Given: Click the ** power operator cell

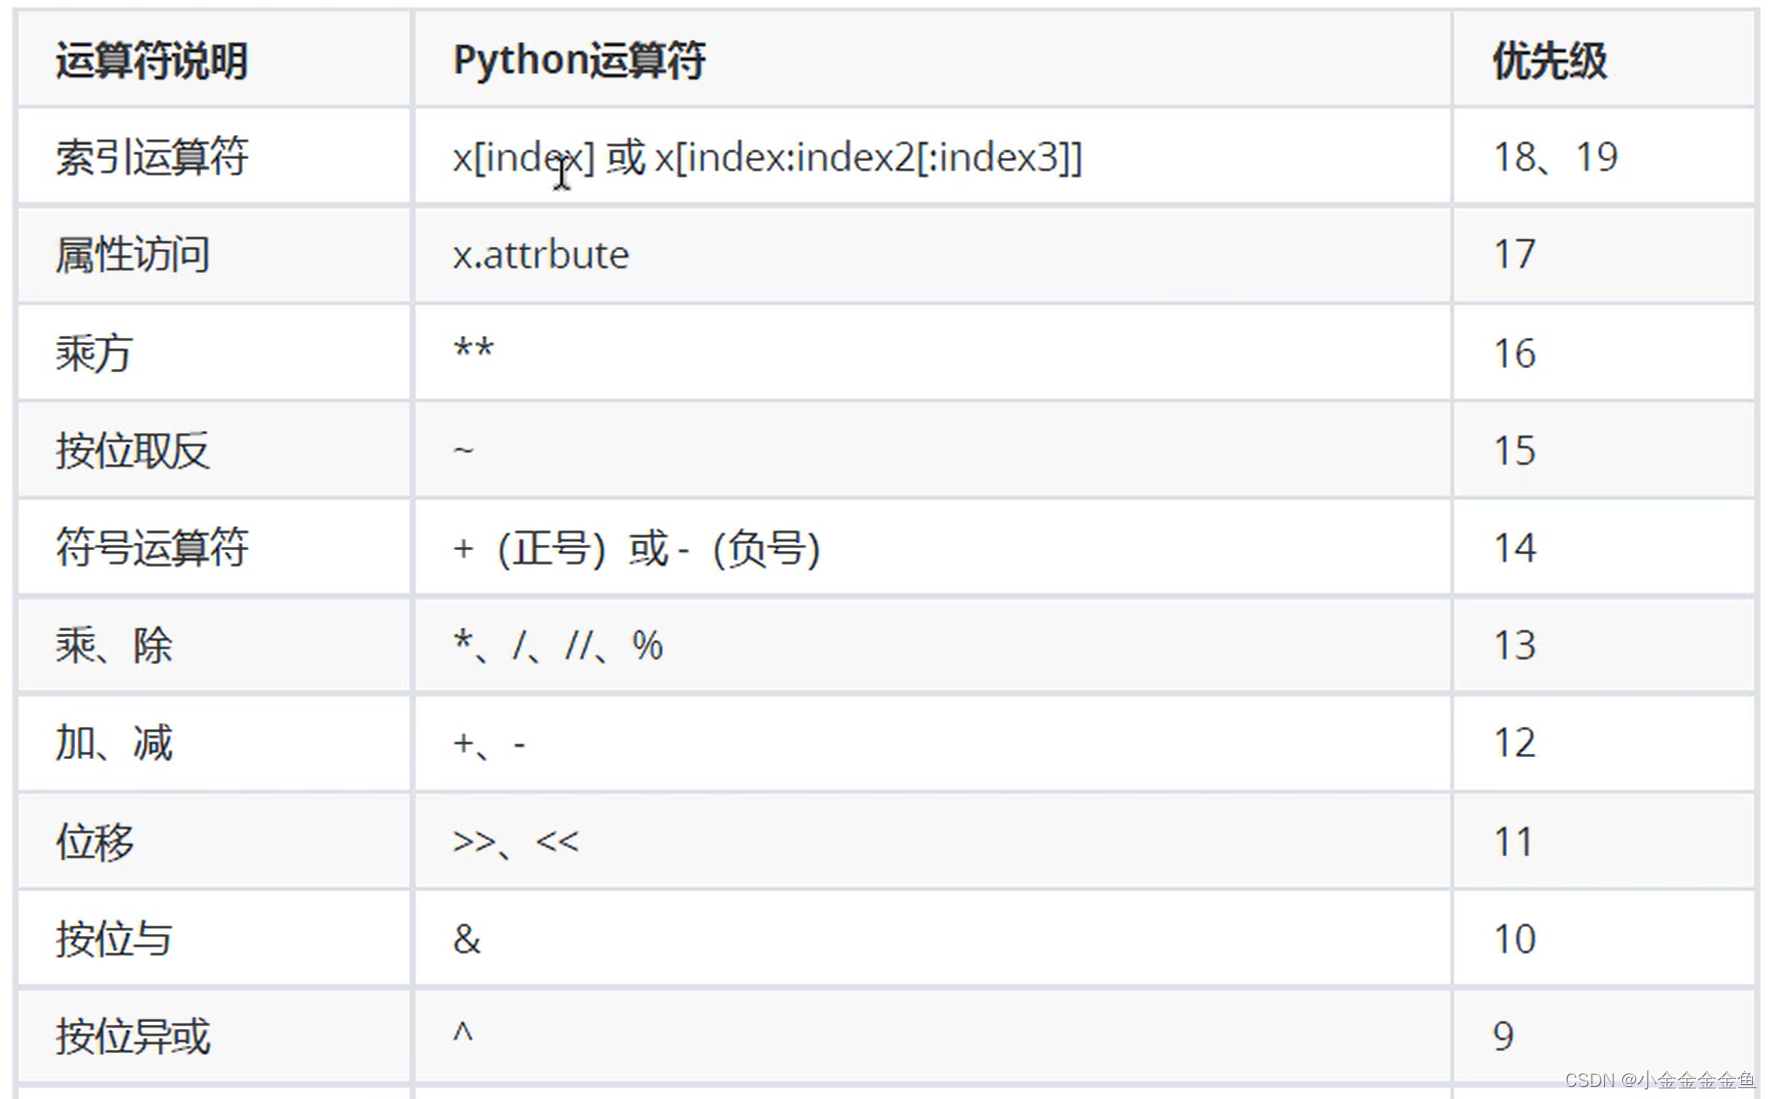Looking at the screenshot, I should coord(473,351).
